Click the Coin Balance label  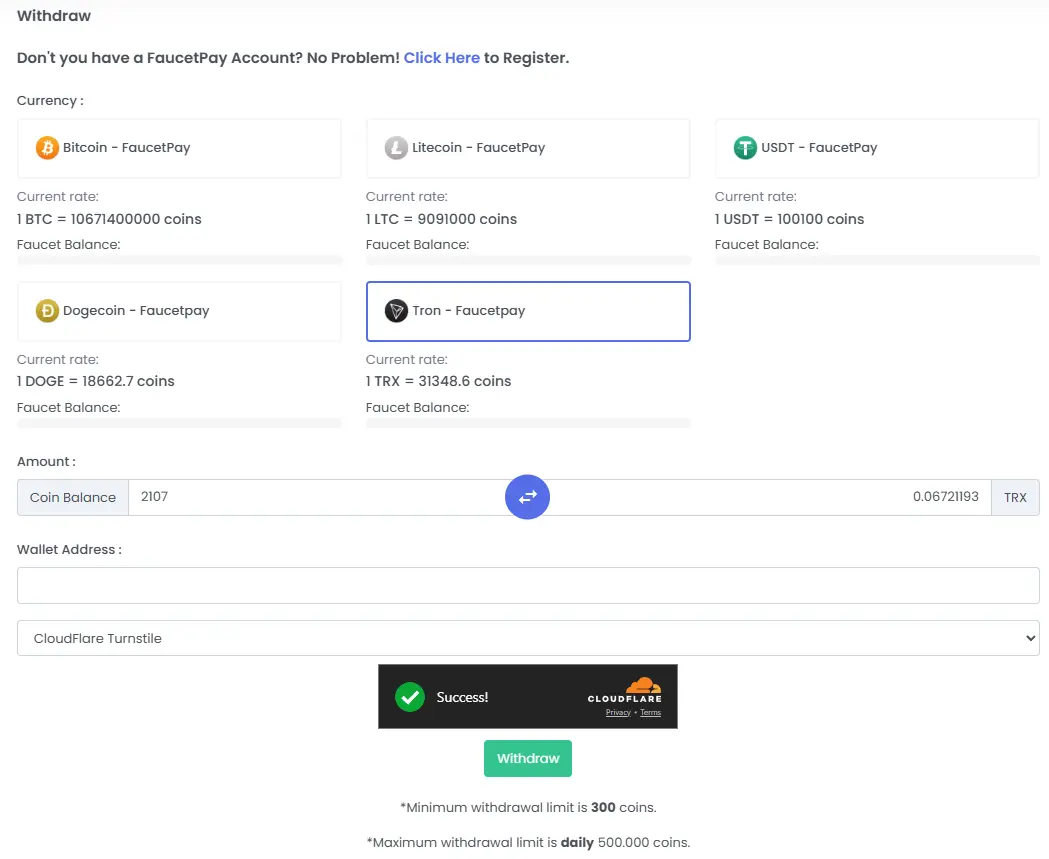[x=72, y=497]
